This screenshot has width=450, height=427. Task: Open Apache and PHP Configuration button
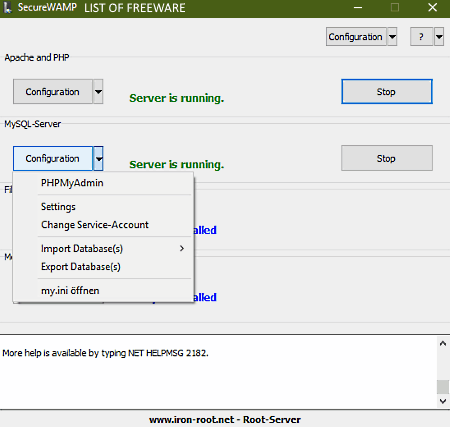pyautogui.click(x=53, y=92)
